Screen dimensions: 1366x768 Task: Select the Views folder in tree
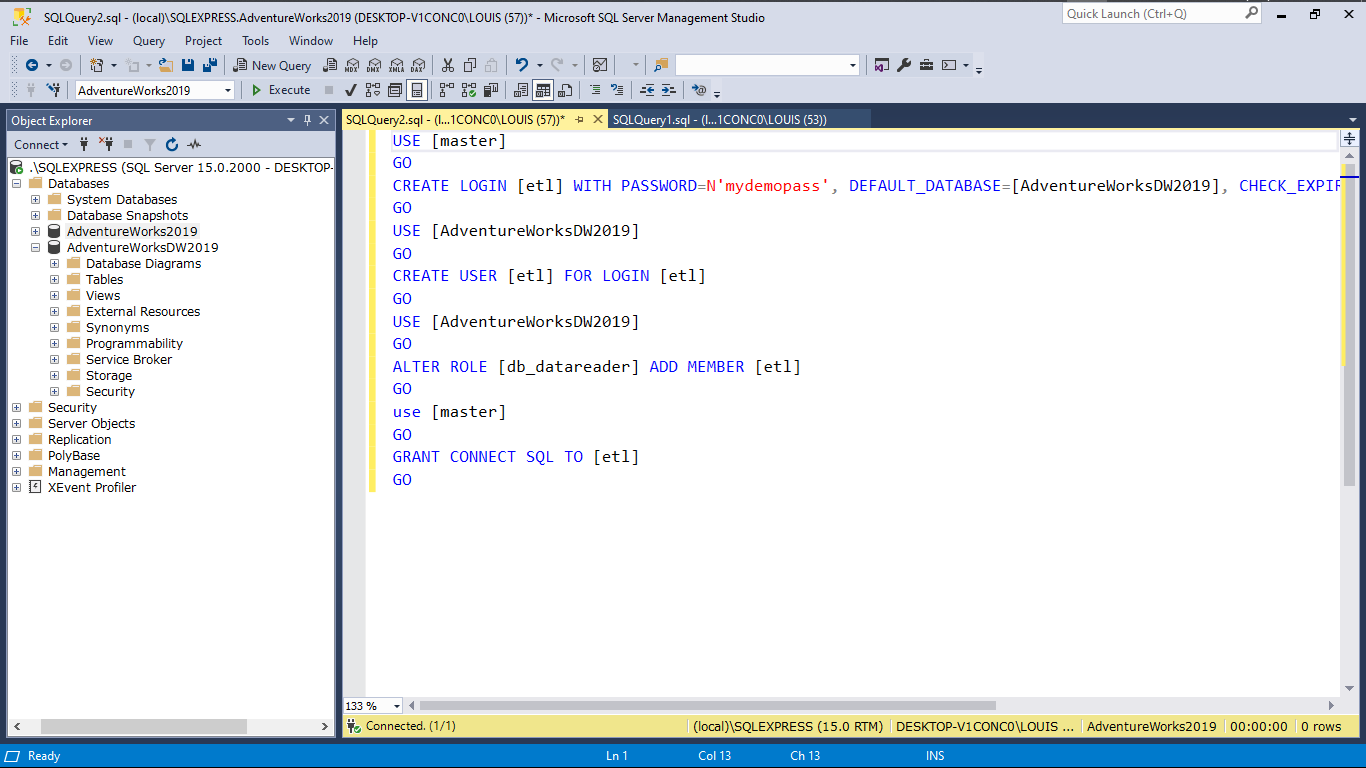[103, 295]
